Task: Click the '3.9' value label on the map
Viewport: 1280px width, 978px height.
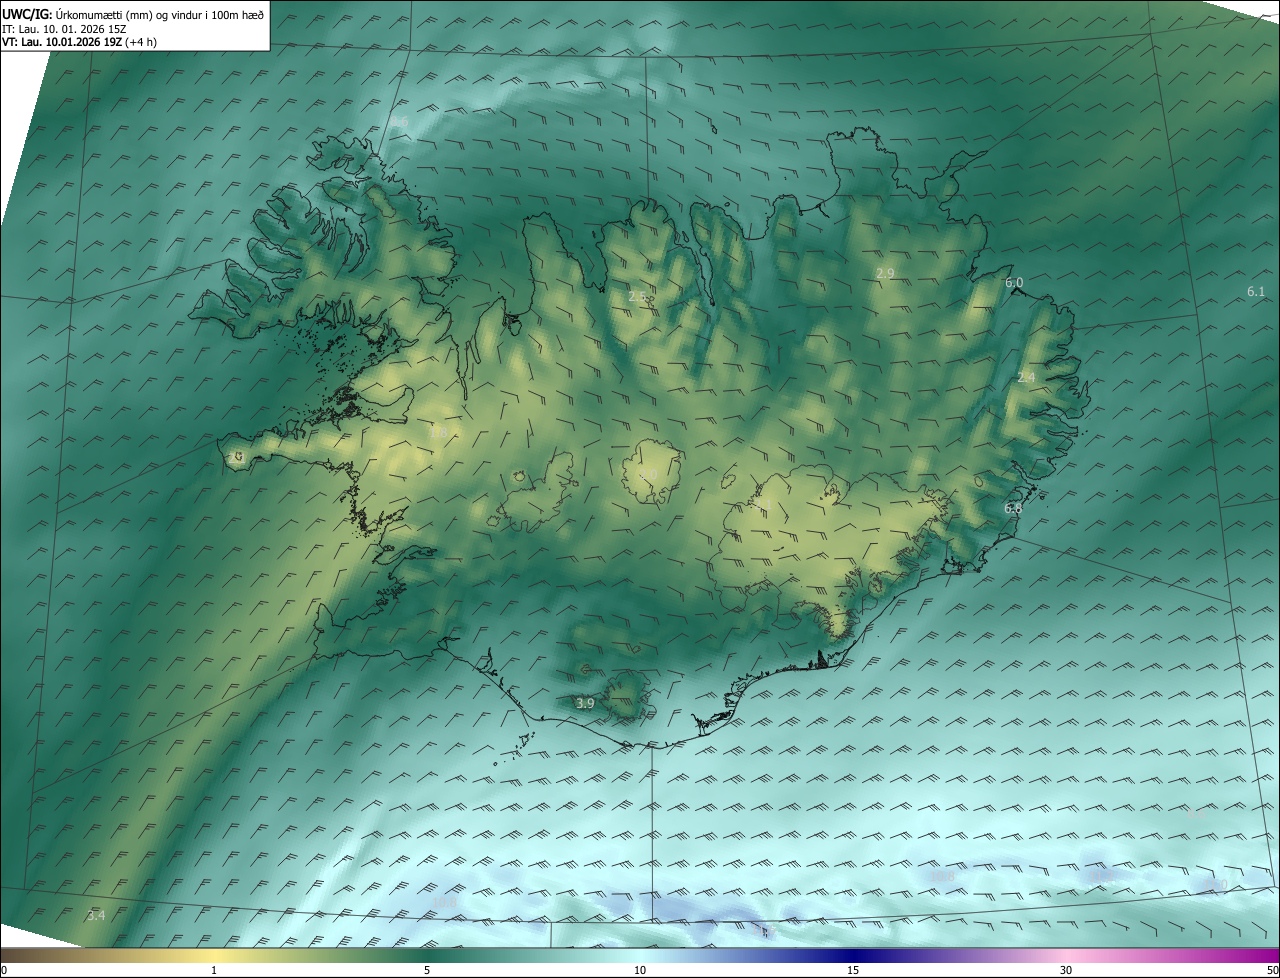Action: pos(585,704)
